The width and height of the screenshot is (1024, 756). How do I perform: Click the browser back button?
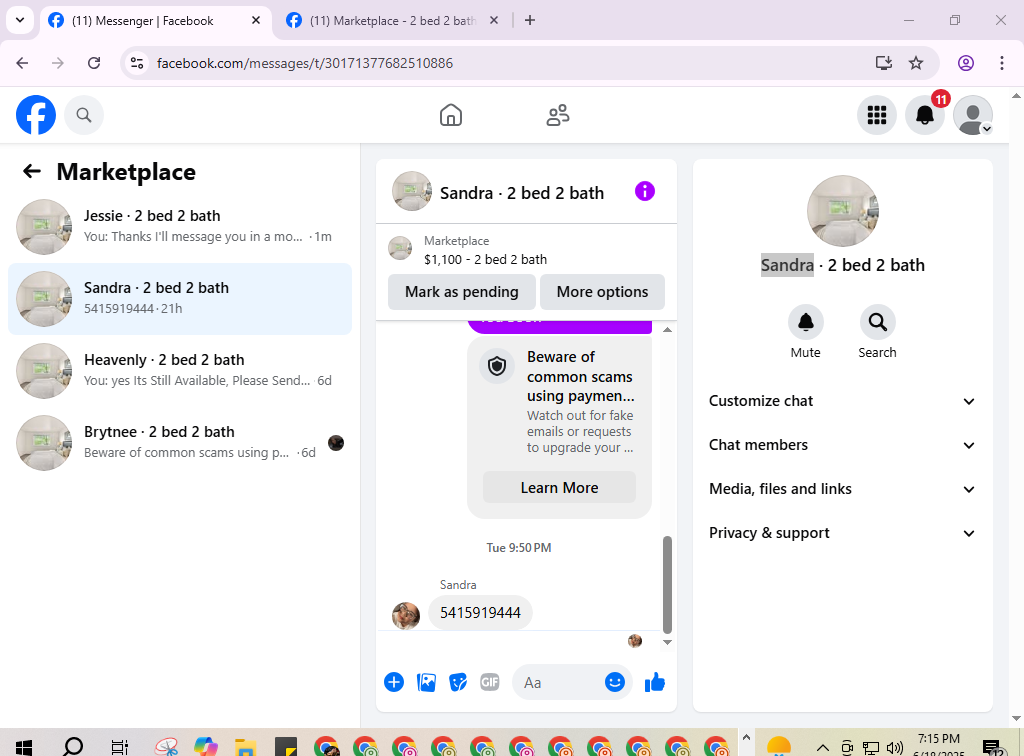click(22, 63)
